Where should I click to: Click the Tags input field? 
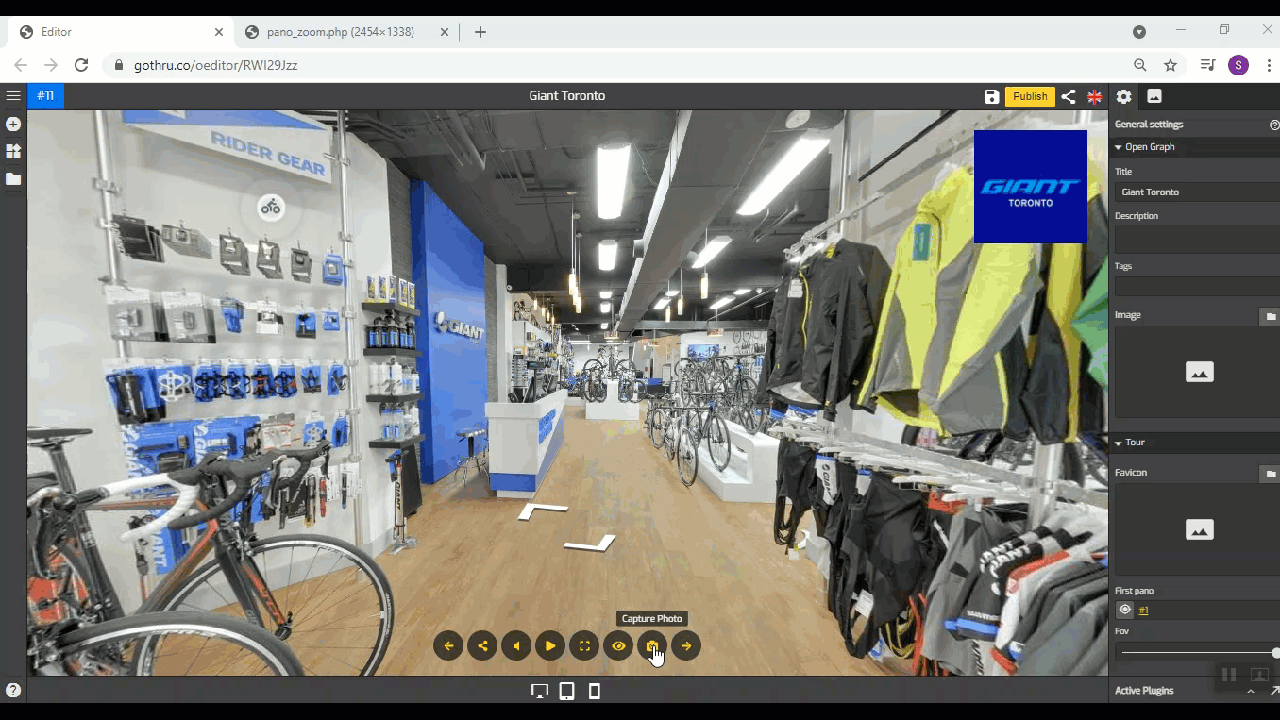coord(1197,286)
